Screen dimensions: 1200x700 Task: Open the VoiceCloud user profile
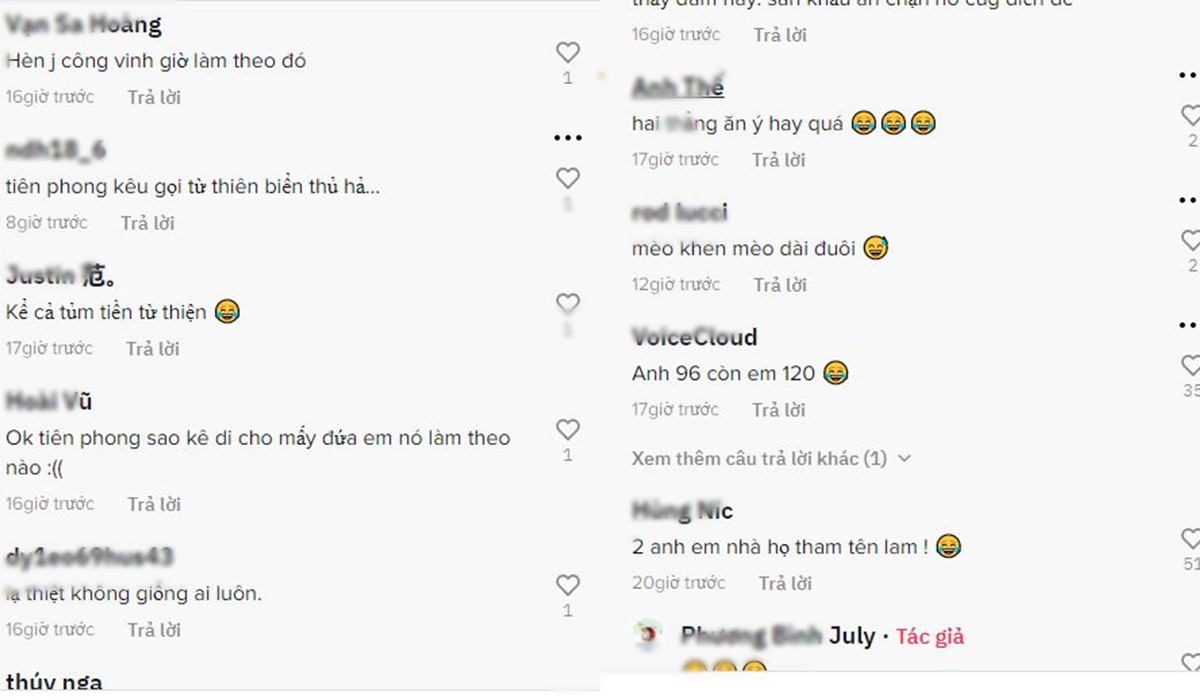[x=694, y=337]
